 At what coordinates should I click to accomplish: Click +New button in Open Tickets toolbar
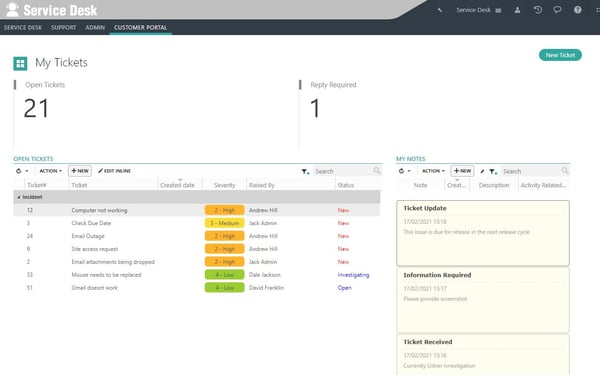click(80, 171)
